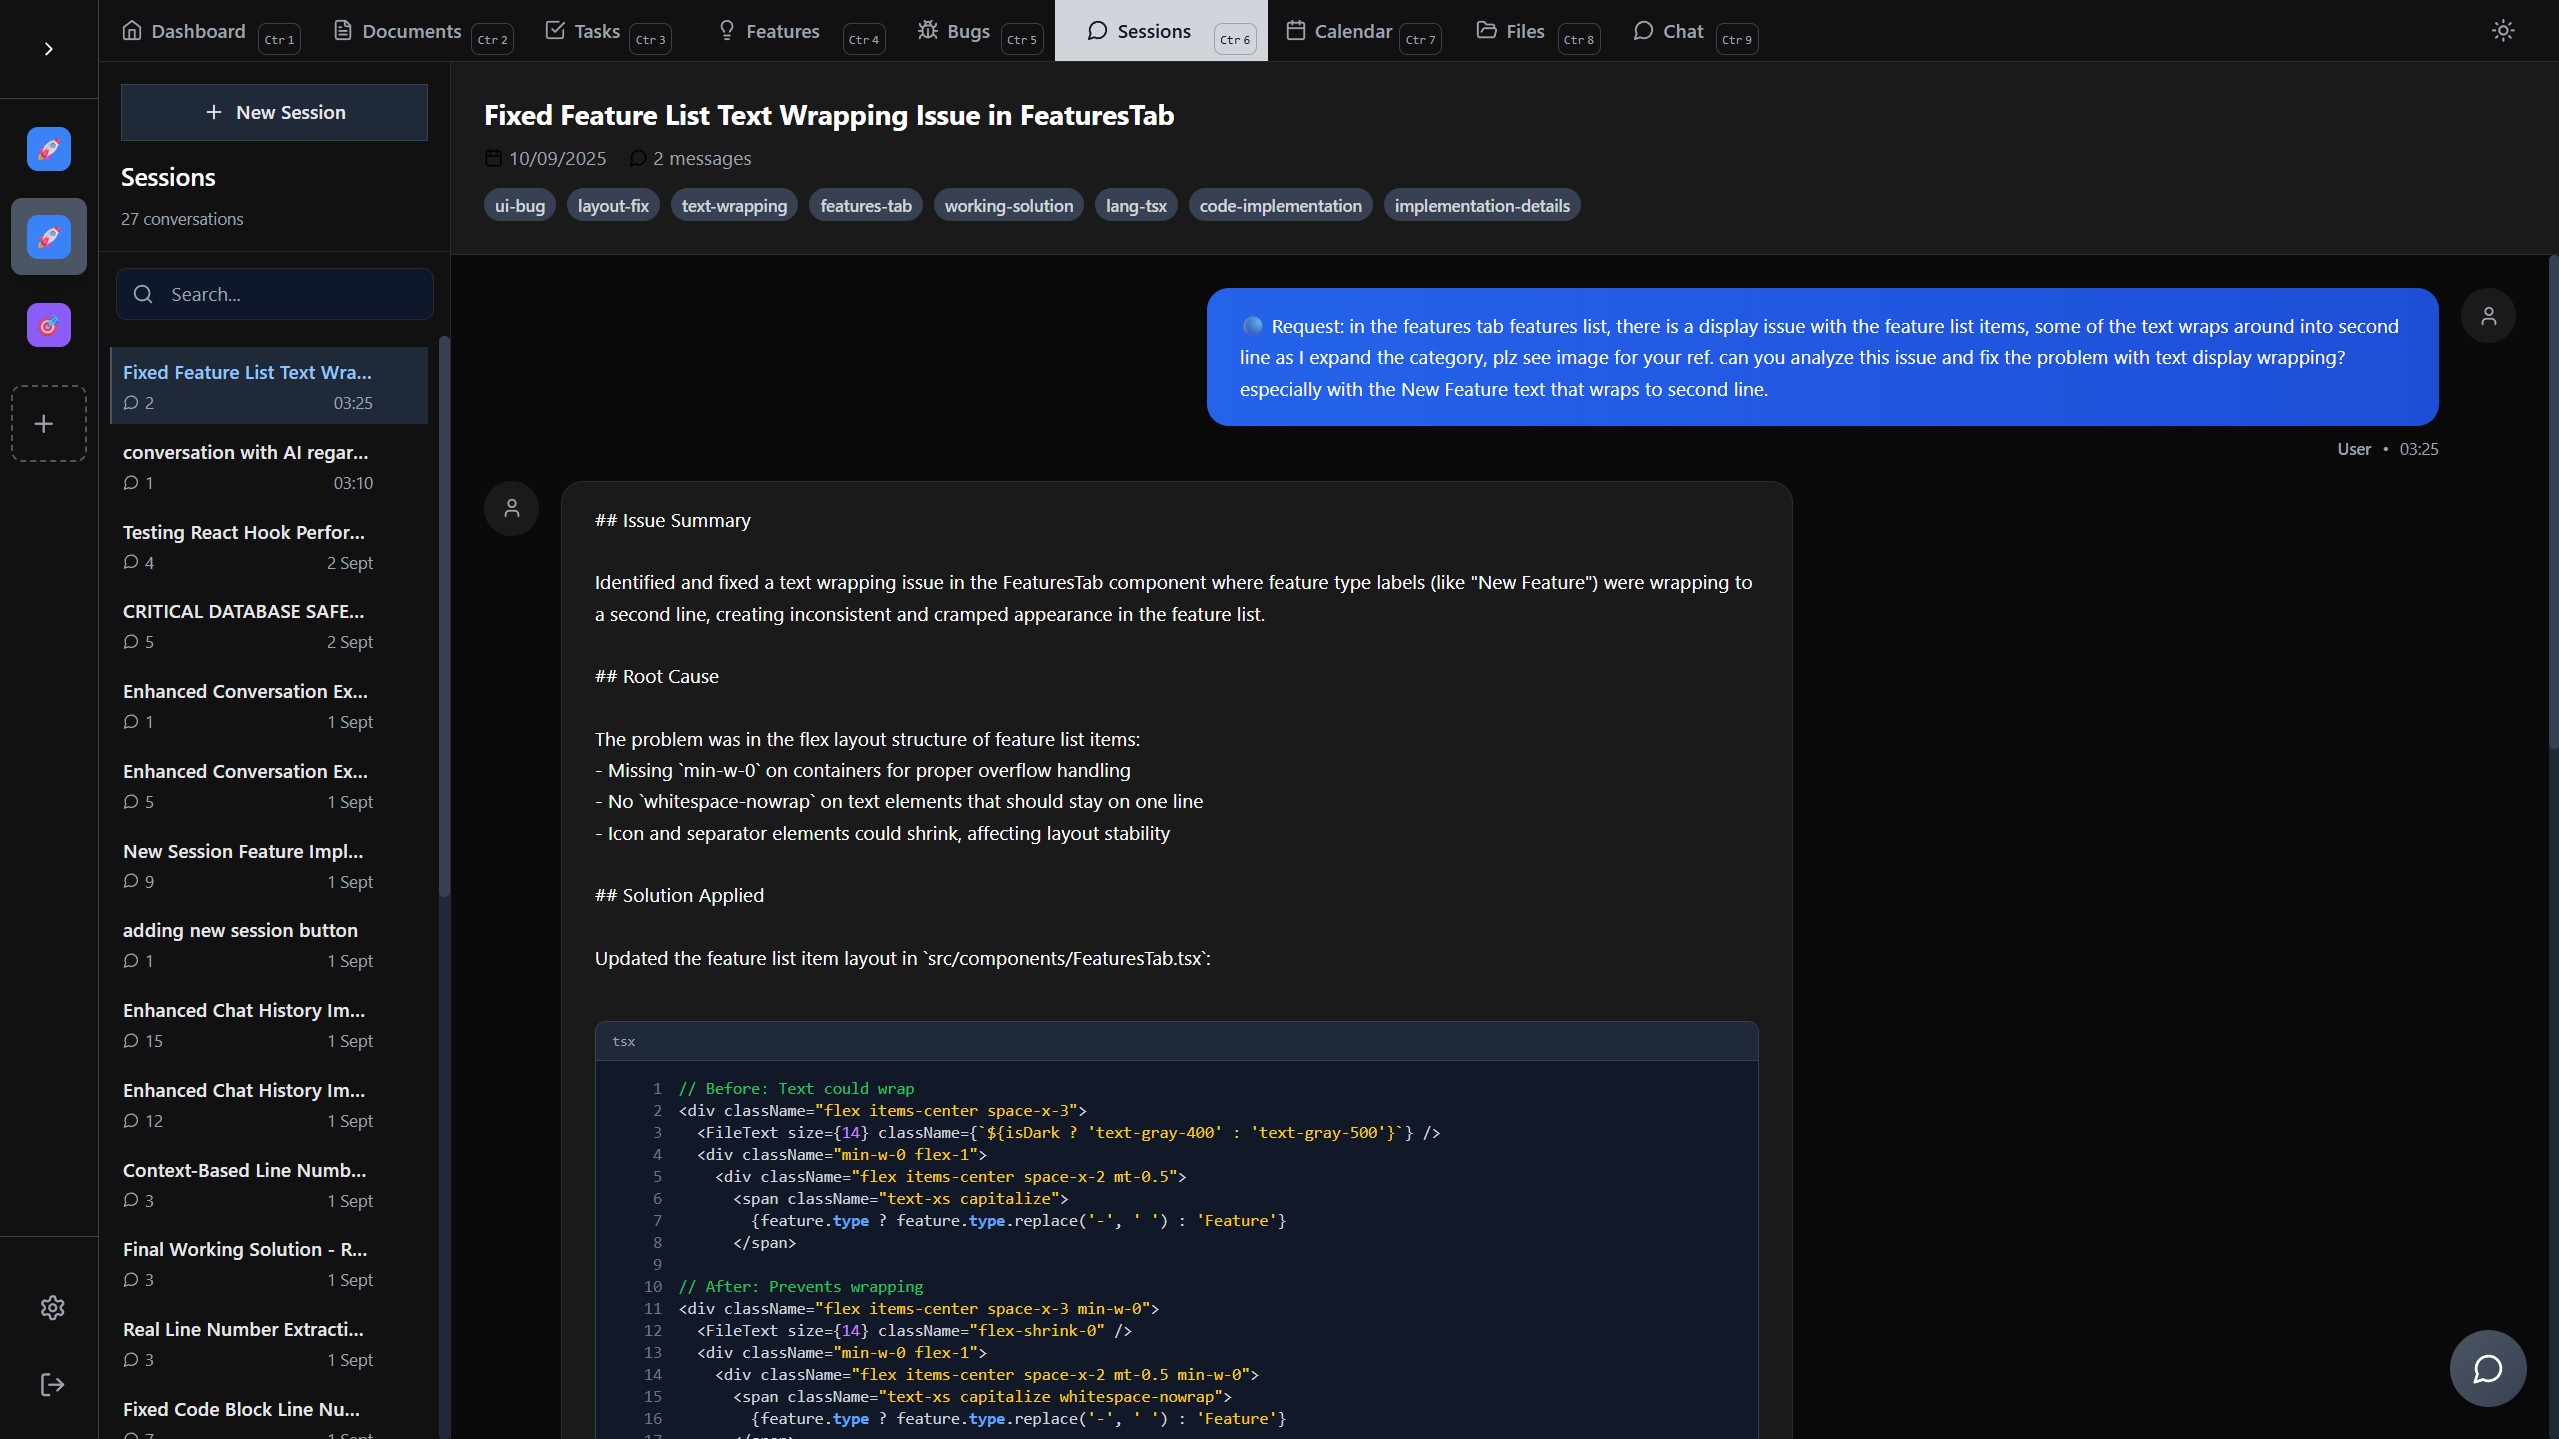
Task: Open floating chat bubble button
Action: click(x=2487, y=1368)
